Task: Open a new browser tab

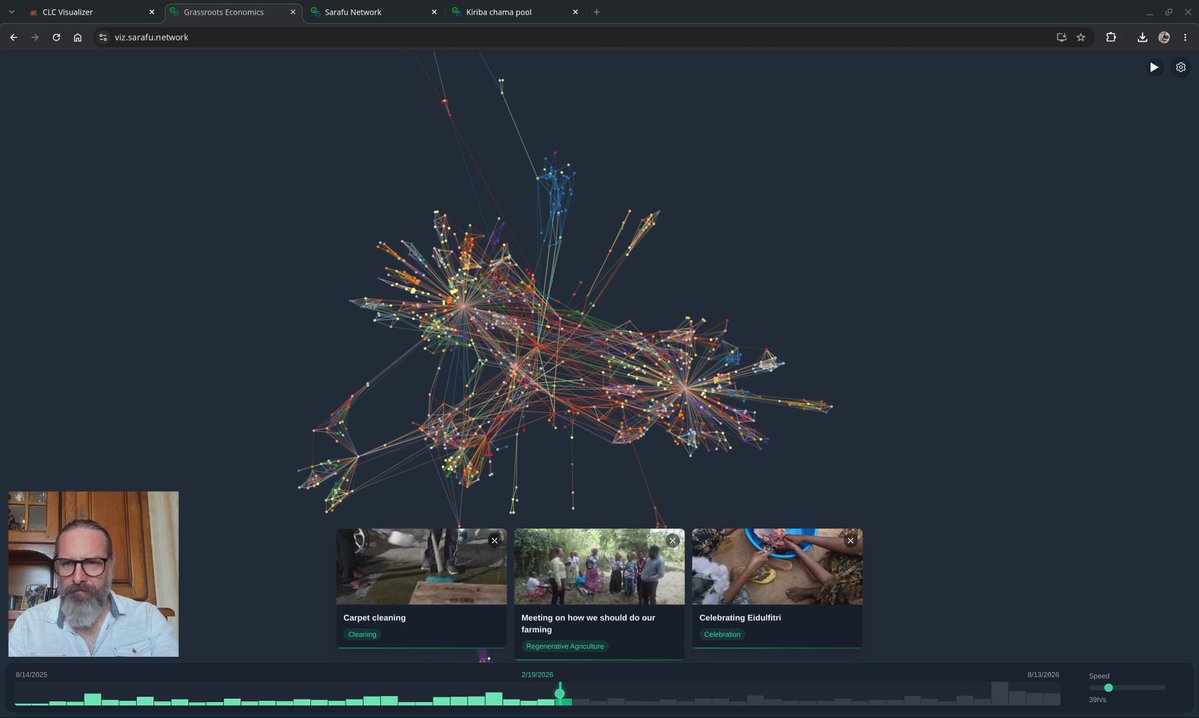Action: click(x=596, y=11)
